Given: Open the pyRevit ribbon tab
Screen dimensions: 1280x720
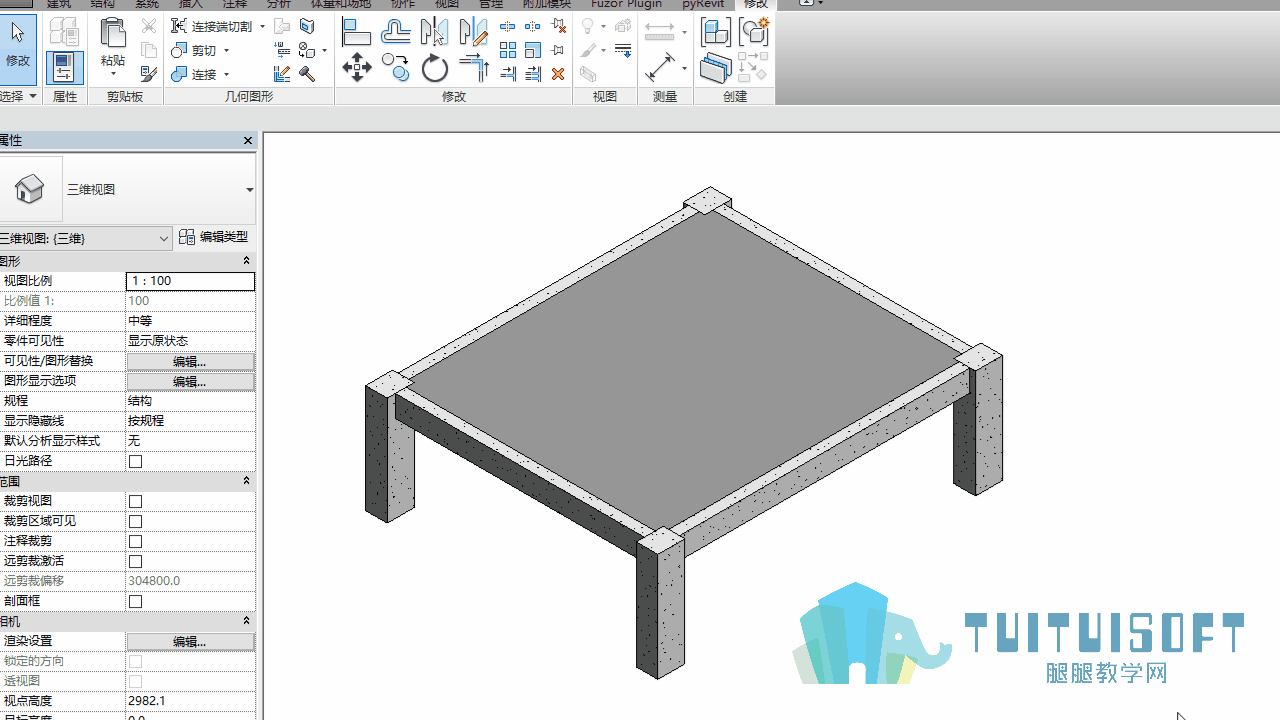Looking at the screenshot, I should pyautogui.click(x=703, y=4).
